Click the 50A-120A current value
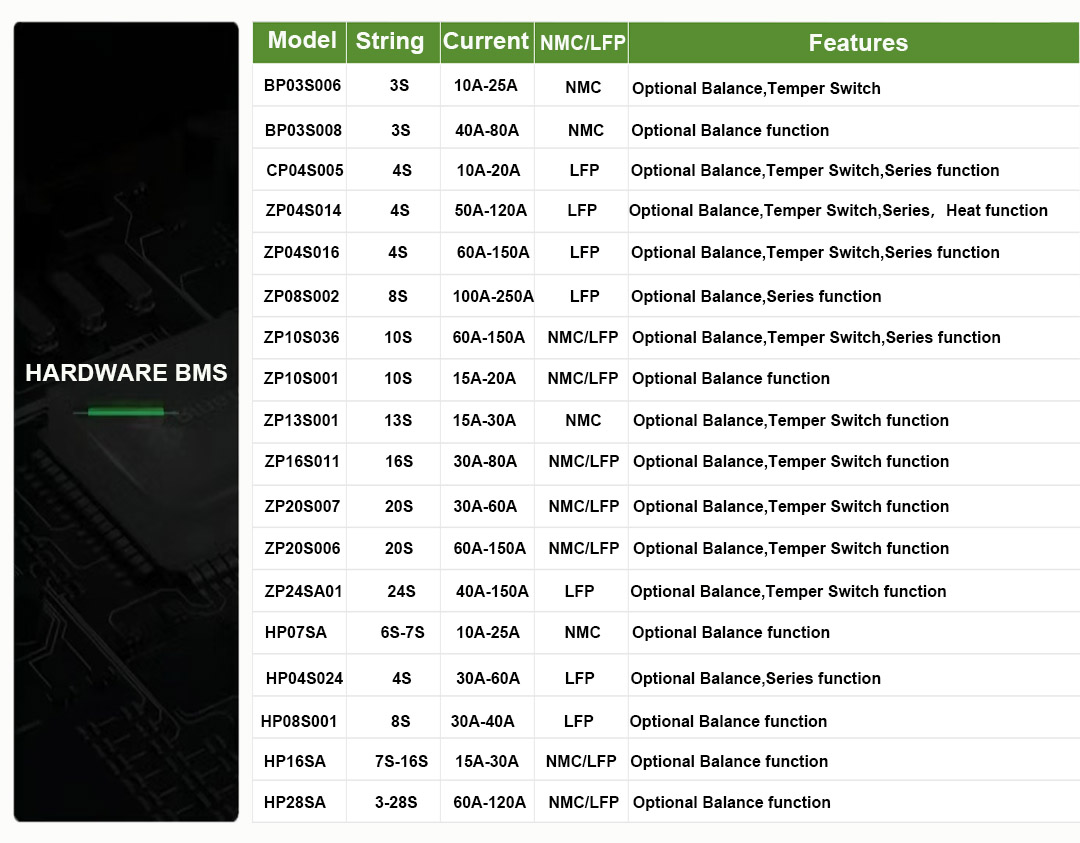Screen dimensions: 1080x843 [x=490, y=210]
